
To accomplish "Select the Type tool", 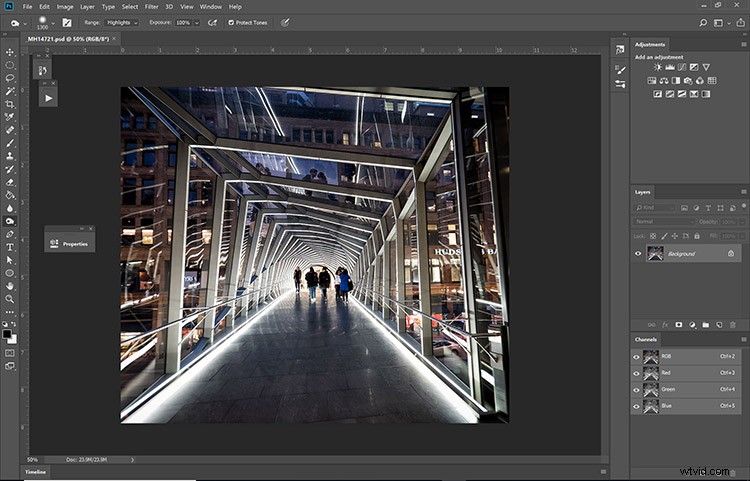I will (x=10, y=247).
